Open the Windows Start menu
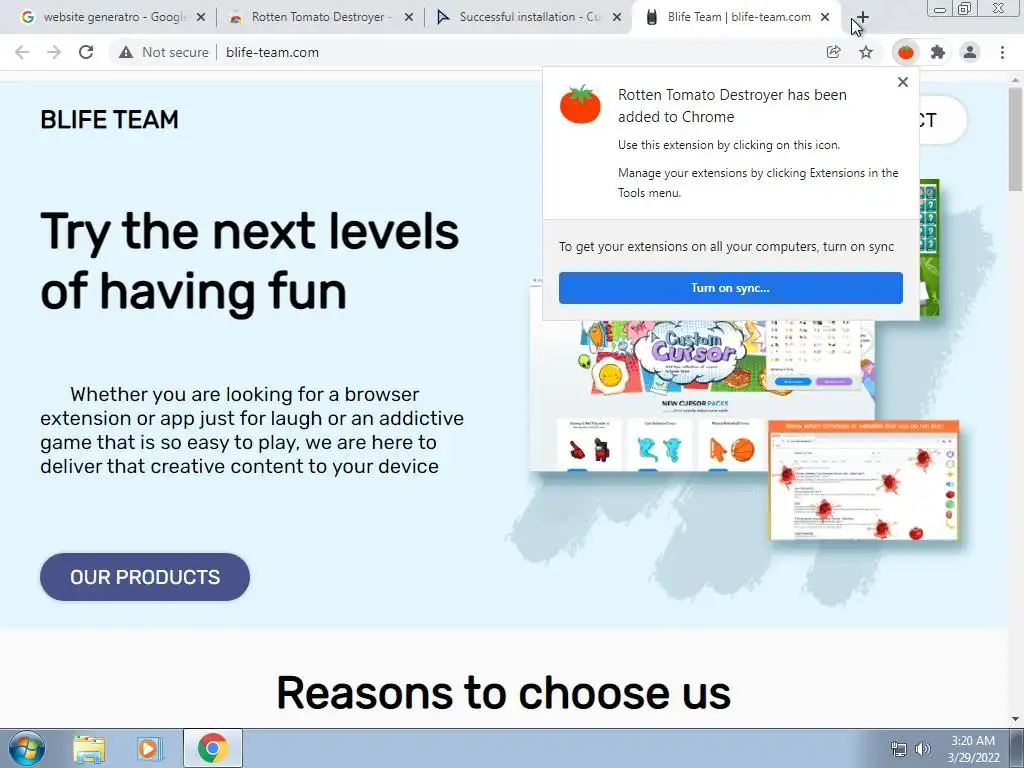Image resolution: width=1024 pixels, height=768 pixels. pos(26,748)
